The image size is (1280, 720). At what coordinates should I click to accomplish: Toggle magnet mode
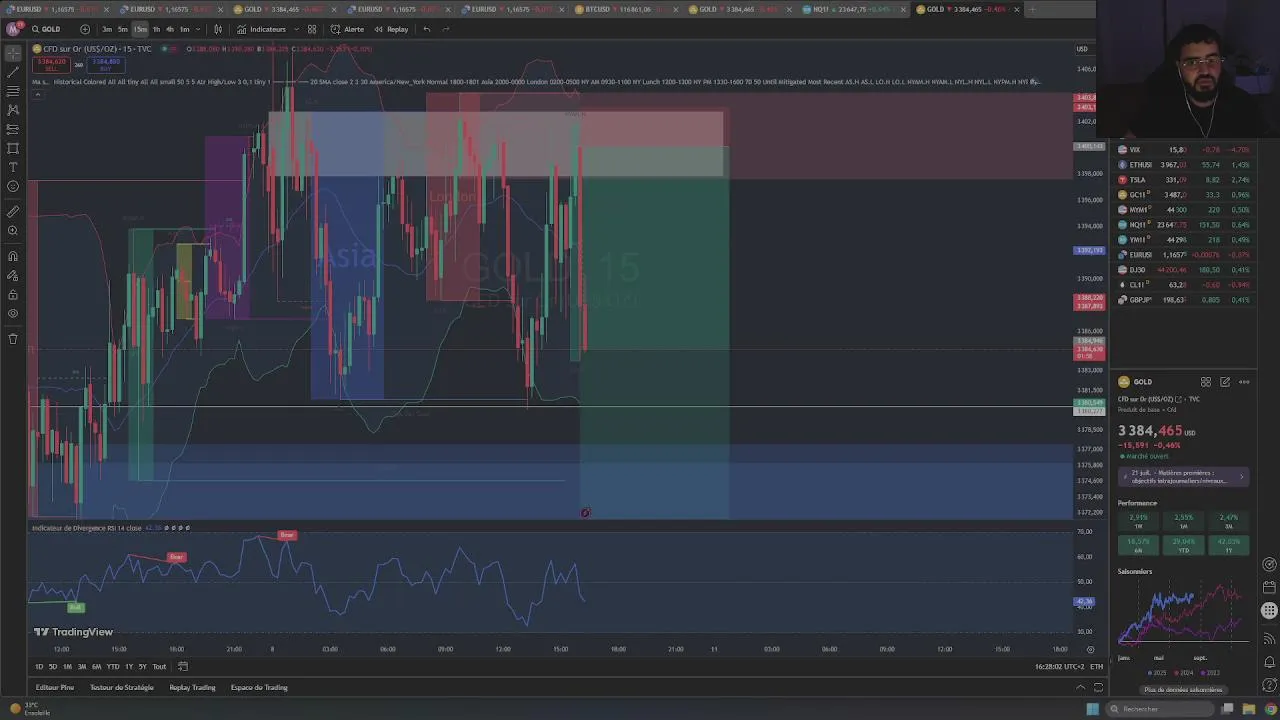[13, 256]
